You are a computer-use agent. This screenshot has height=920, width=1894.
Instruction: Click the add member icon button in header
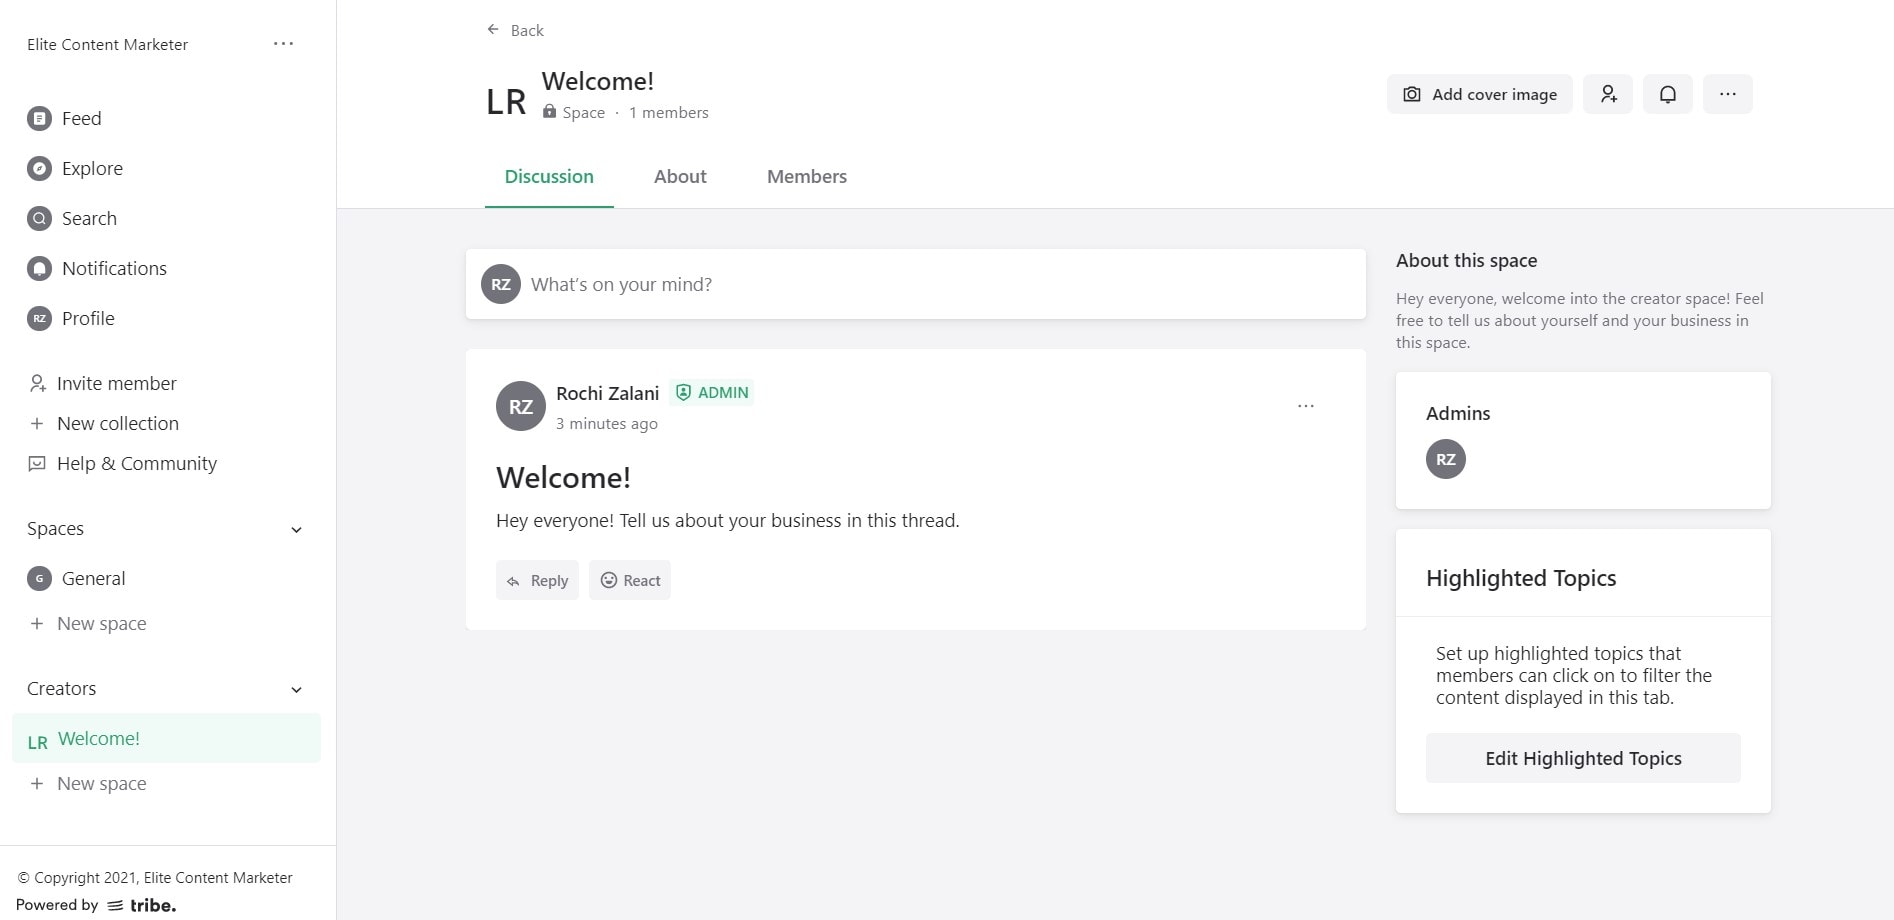1608,94
